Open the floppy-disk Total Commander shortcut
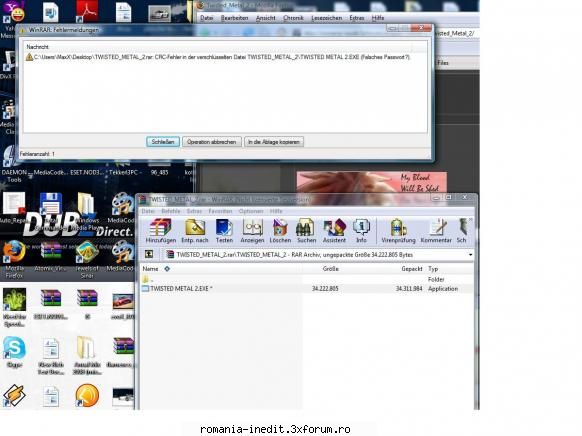 pos(50,208)
